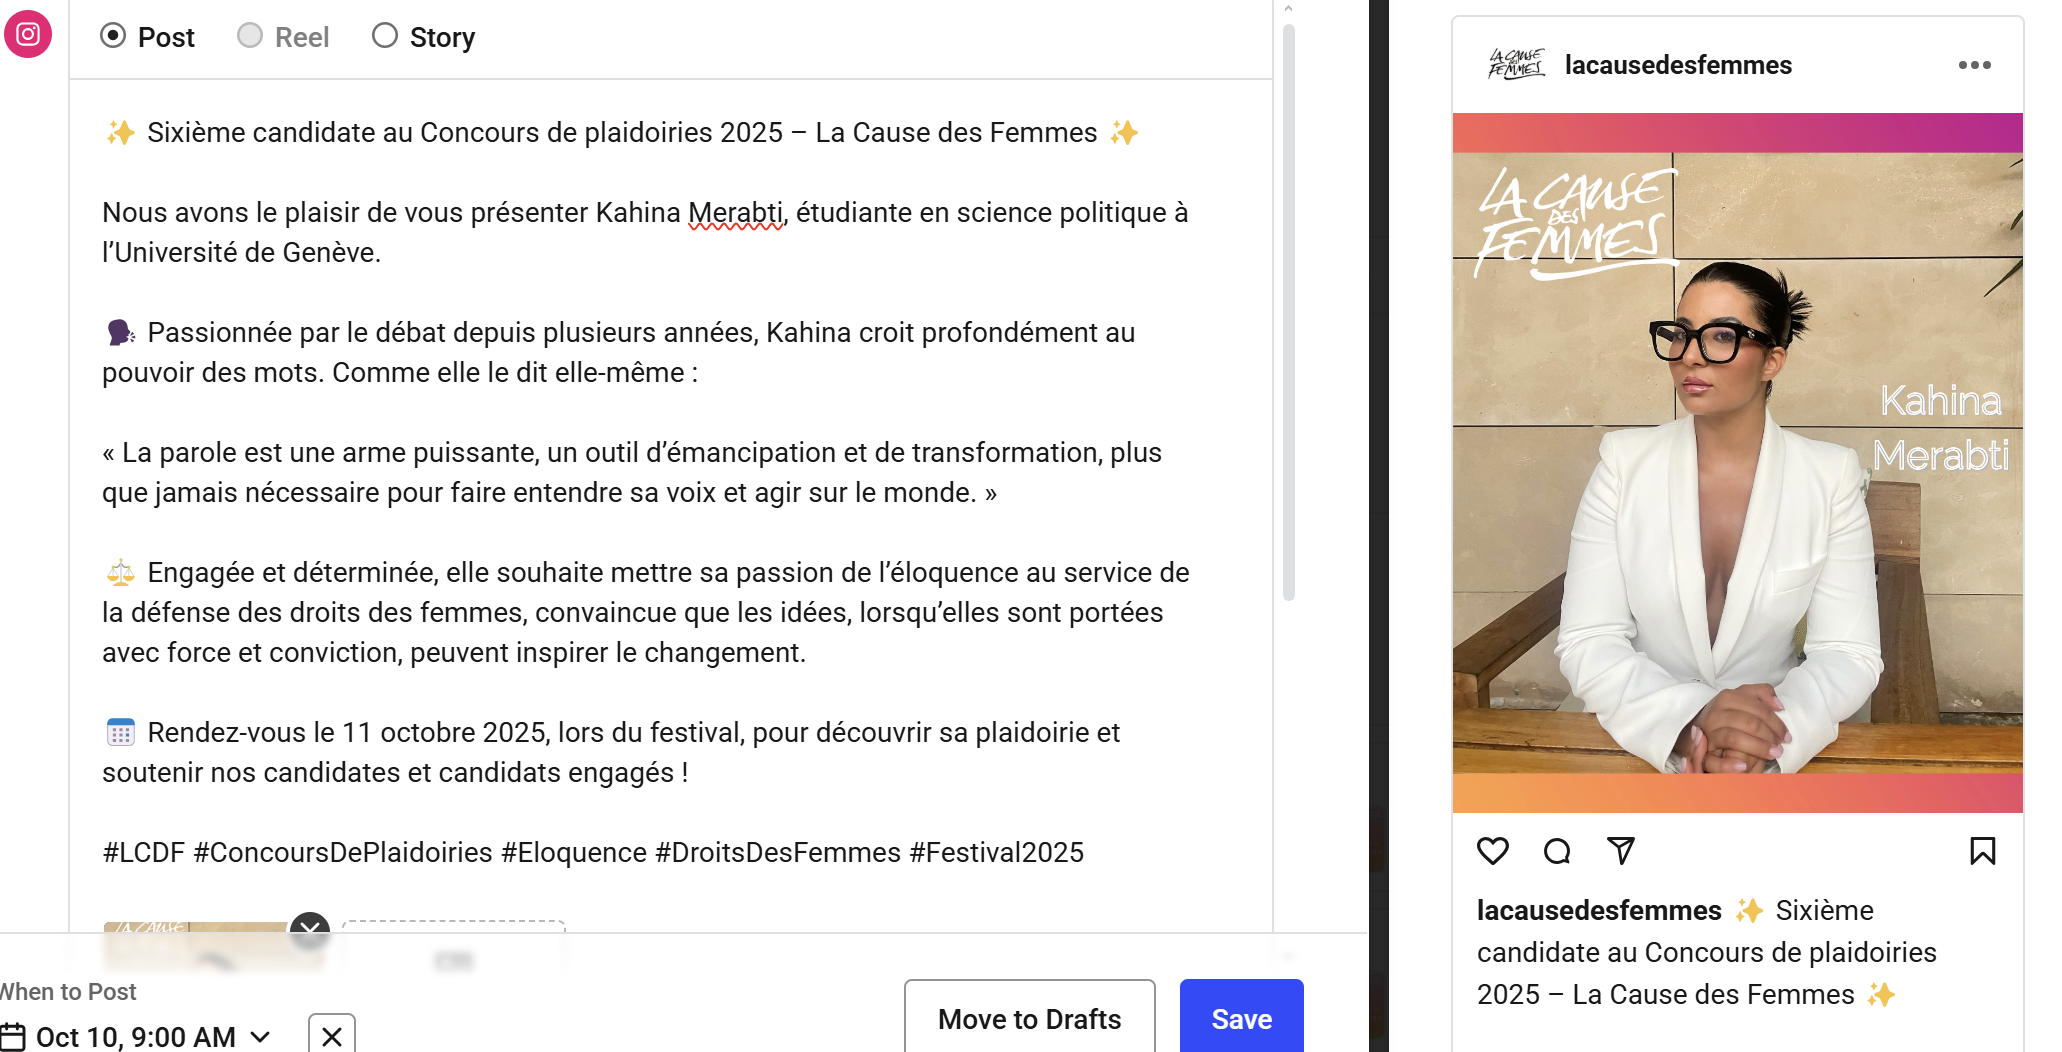Click lacausedesfemmes username in preview header
The width and height of the screenshot is (2062, 1052).
click(1678, 65)
